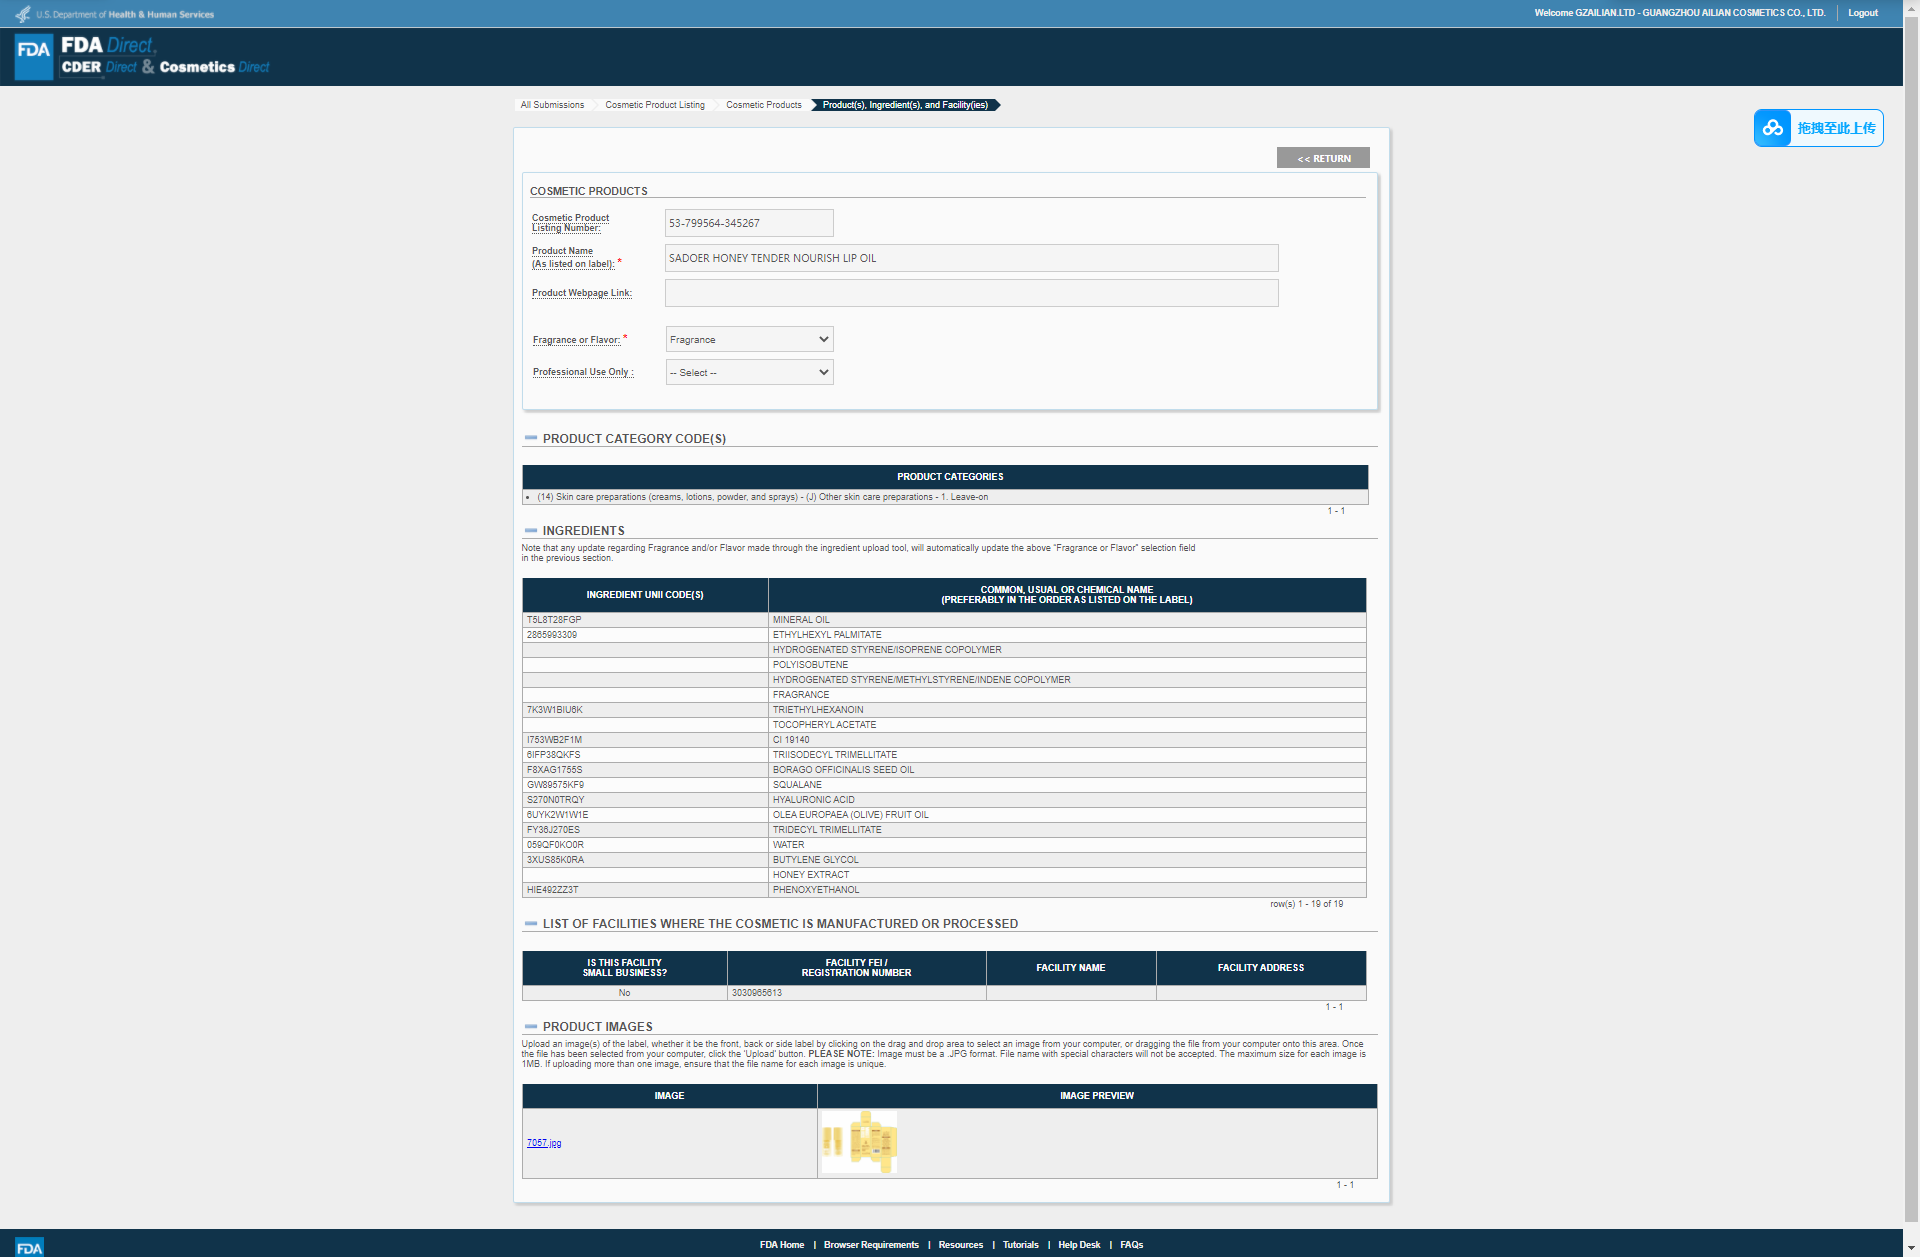Go to All Submissions breadcrumb

(552, 105)
